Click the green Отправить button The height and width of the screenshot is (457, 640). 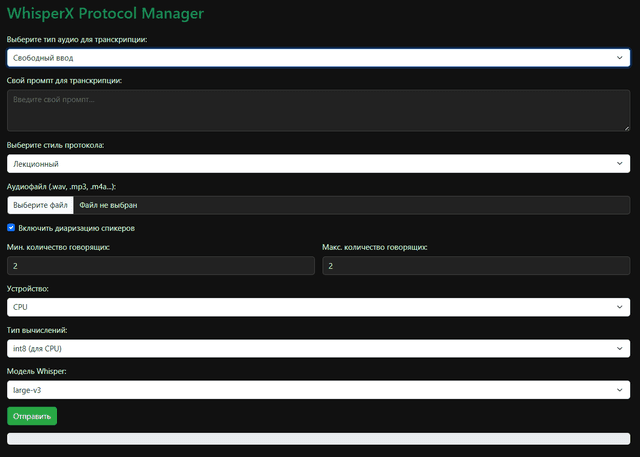pyautogui.click(x=32, y=416)
